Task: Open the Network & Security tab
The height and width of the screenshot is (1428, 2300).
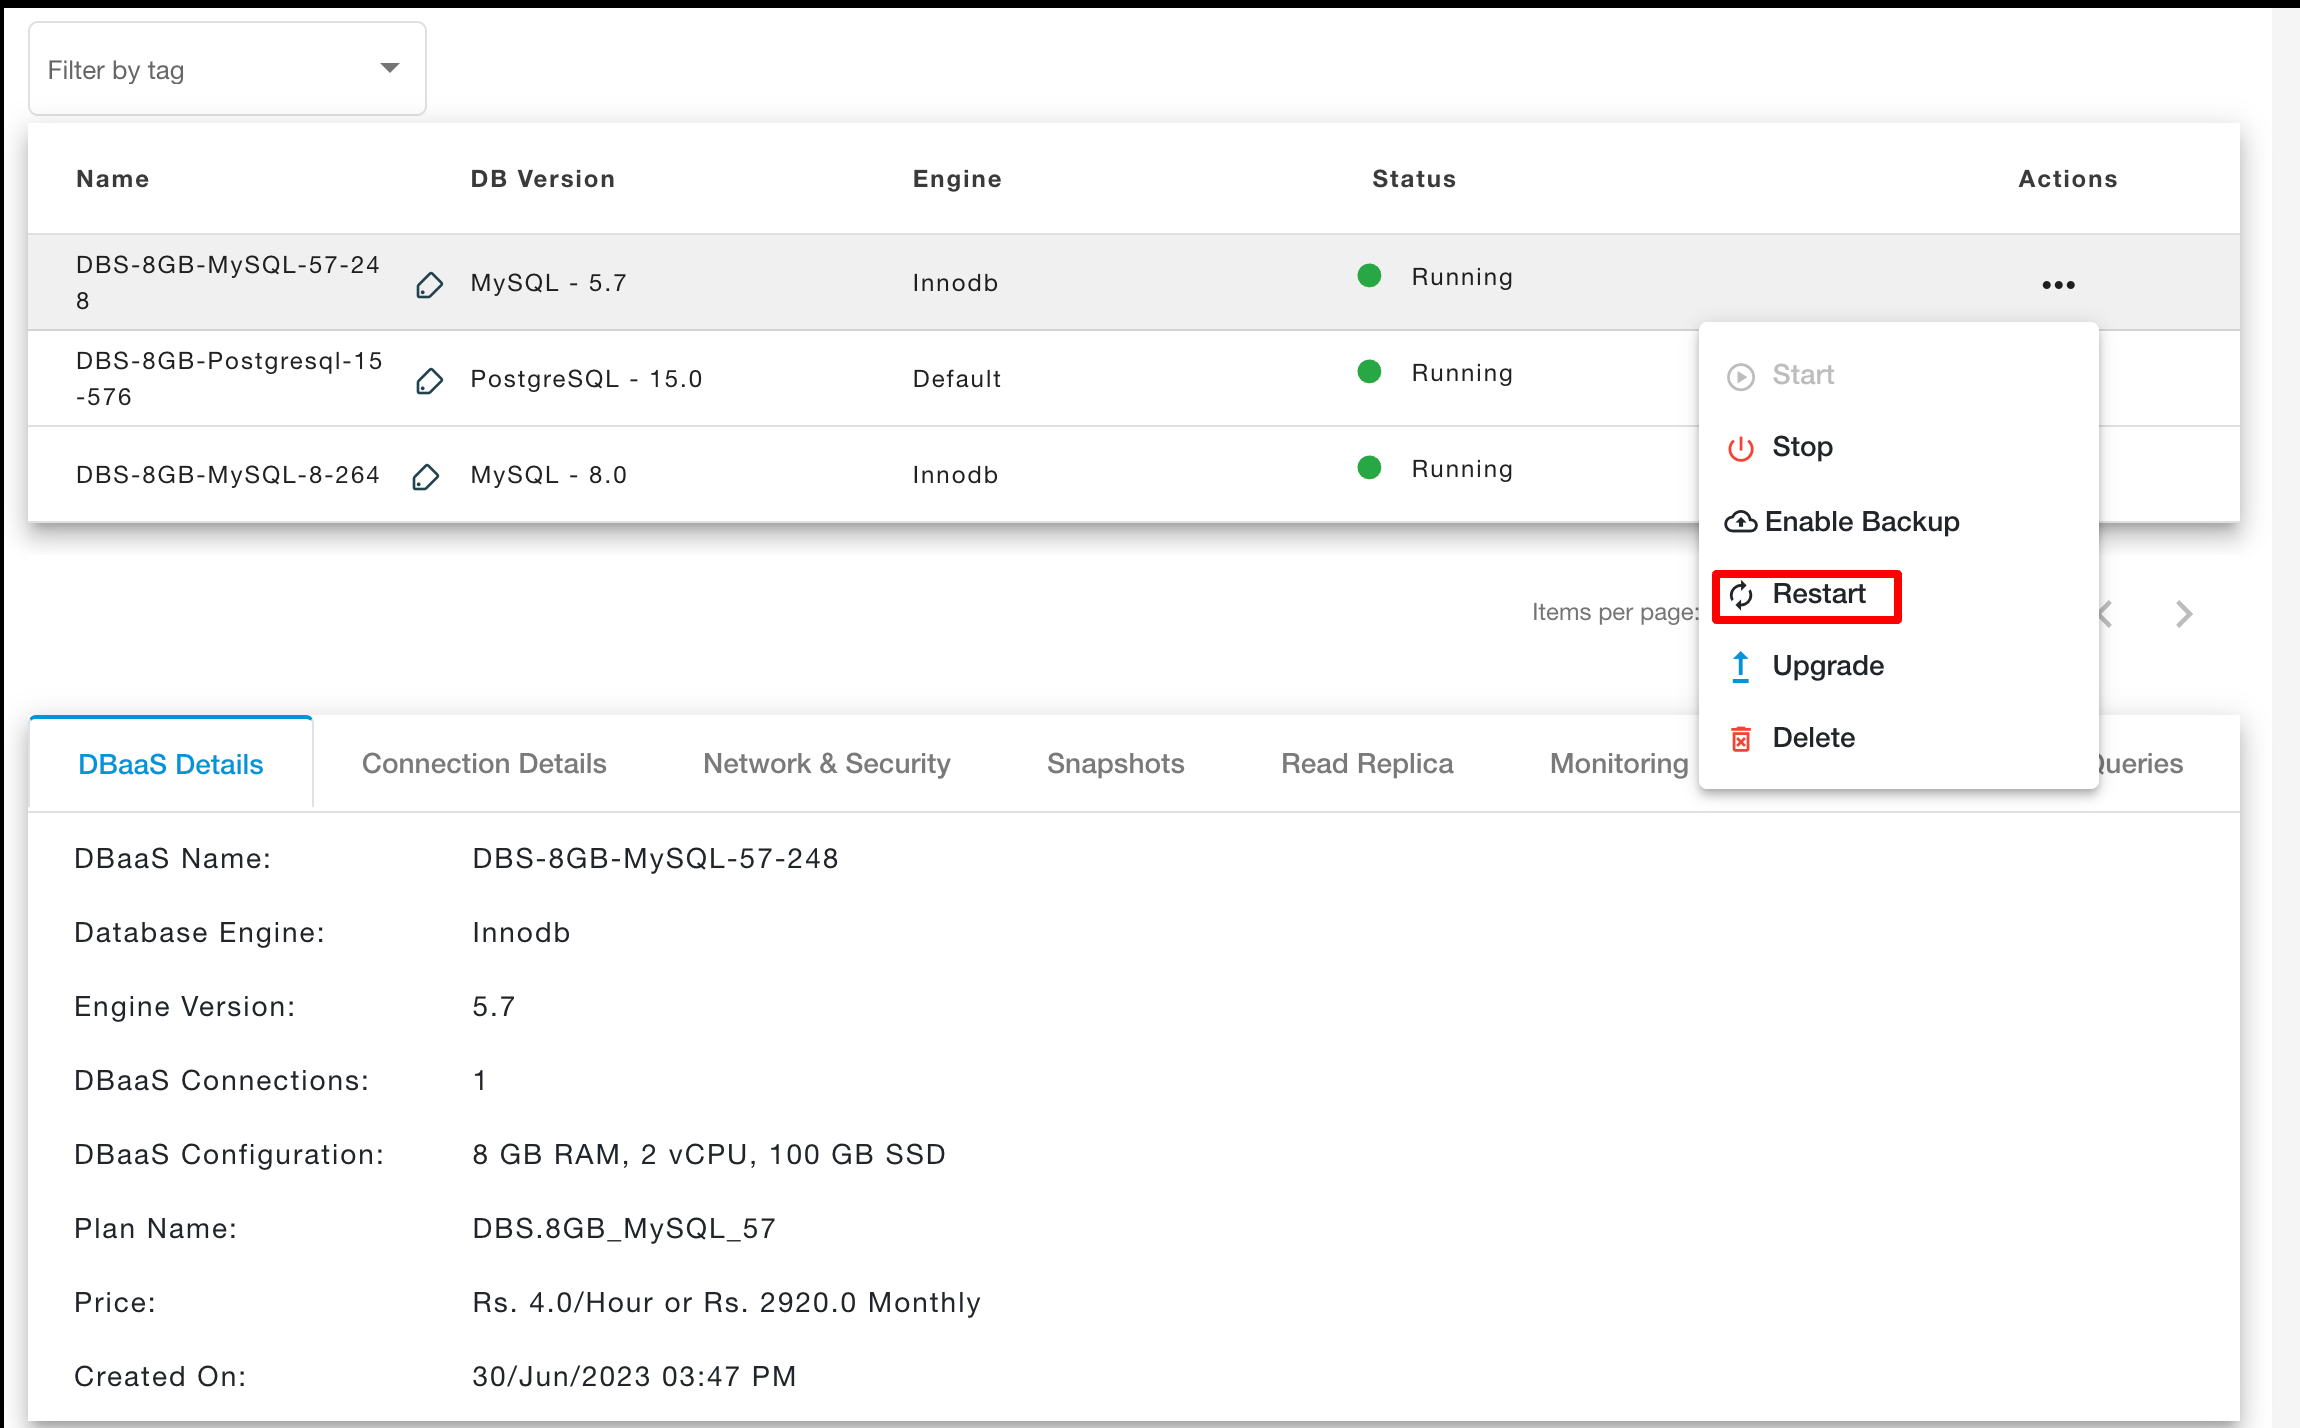Action: [826, 763]
